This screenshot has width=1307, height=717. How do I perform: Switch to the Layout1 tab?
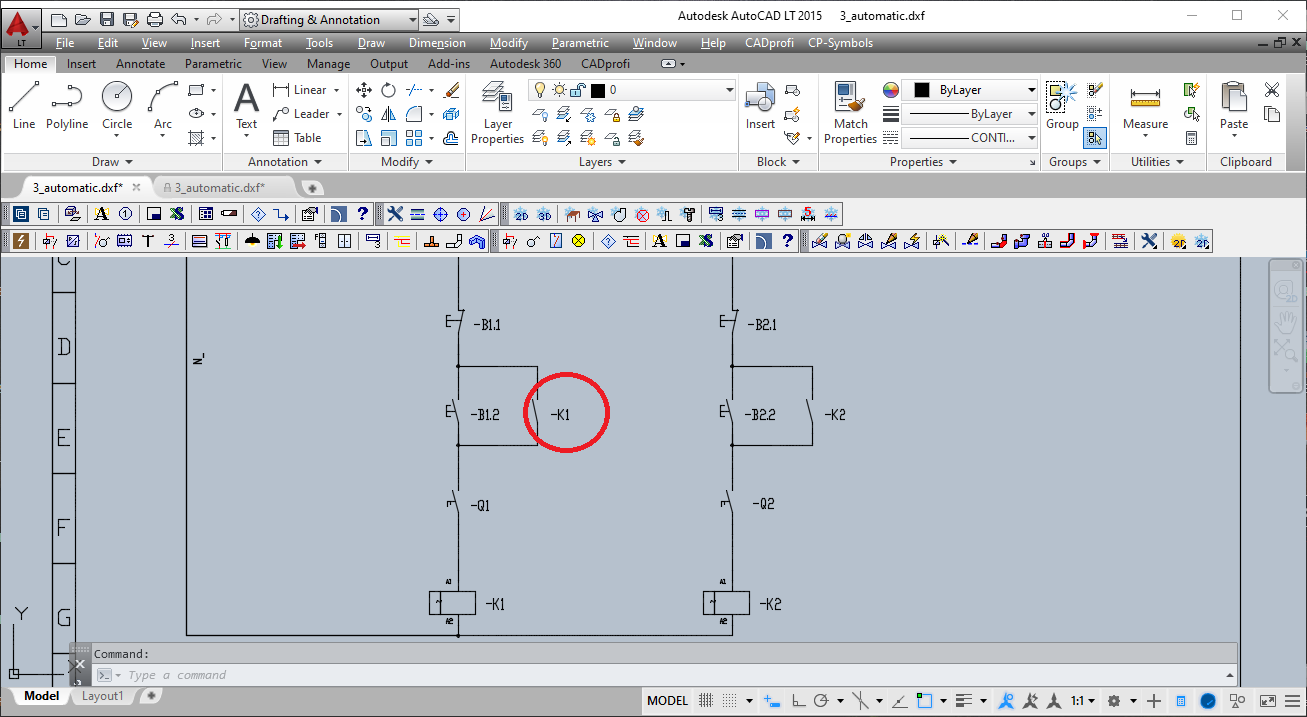(x=103, y=696)
